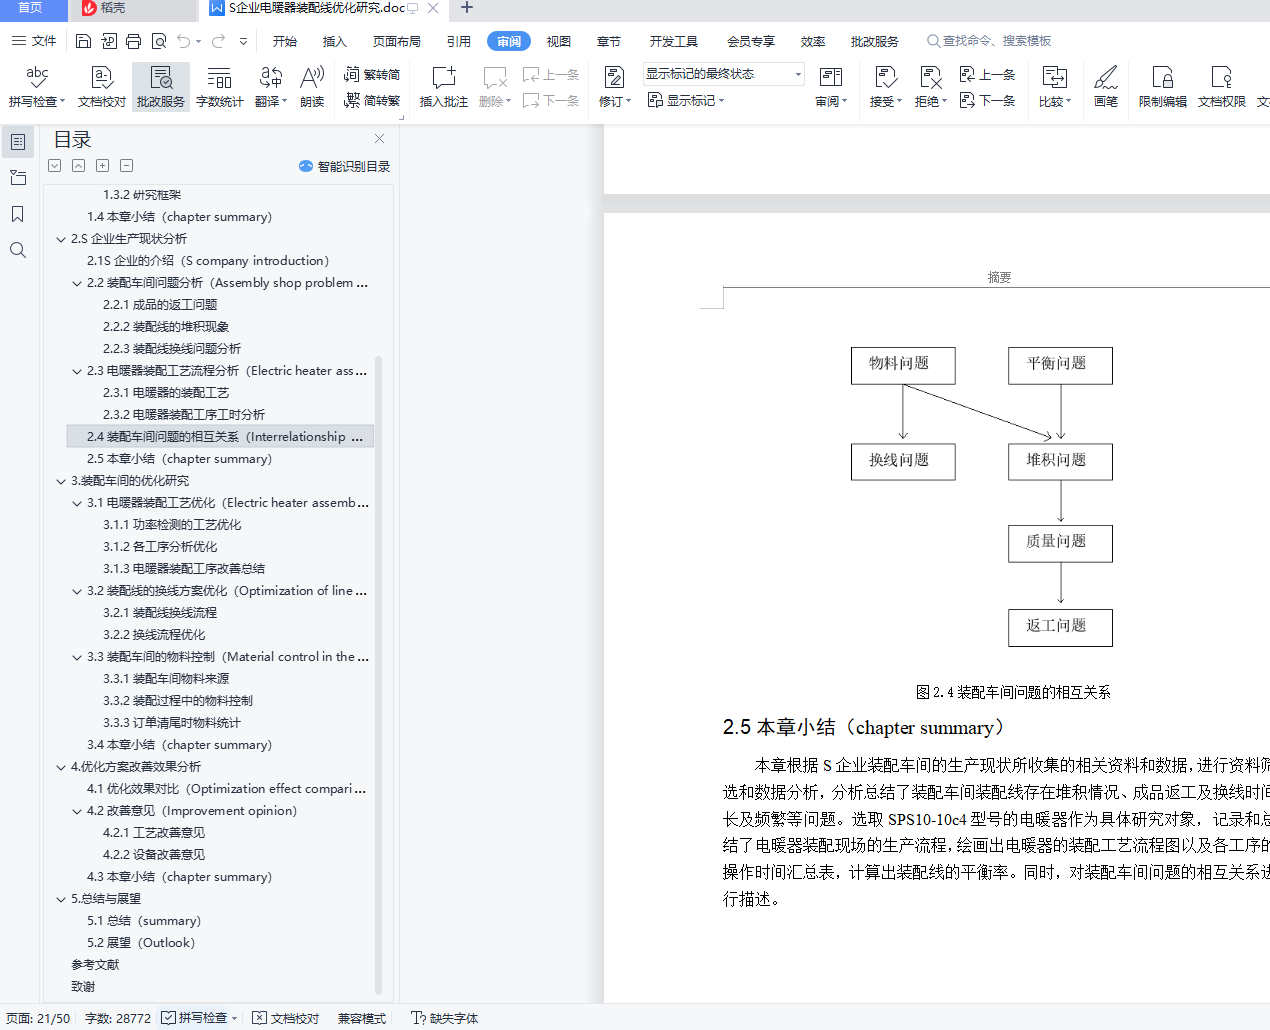Viewport: 1270px width, 1030px height.
Task: Convert text with 繁转简
Action: (x=372, y=75)
